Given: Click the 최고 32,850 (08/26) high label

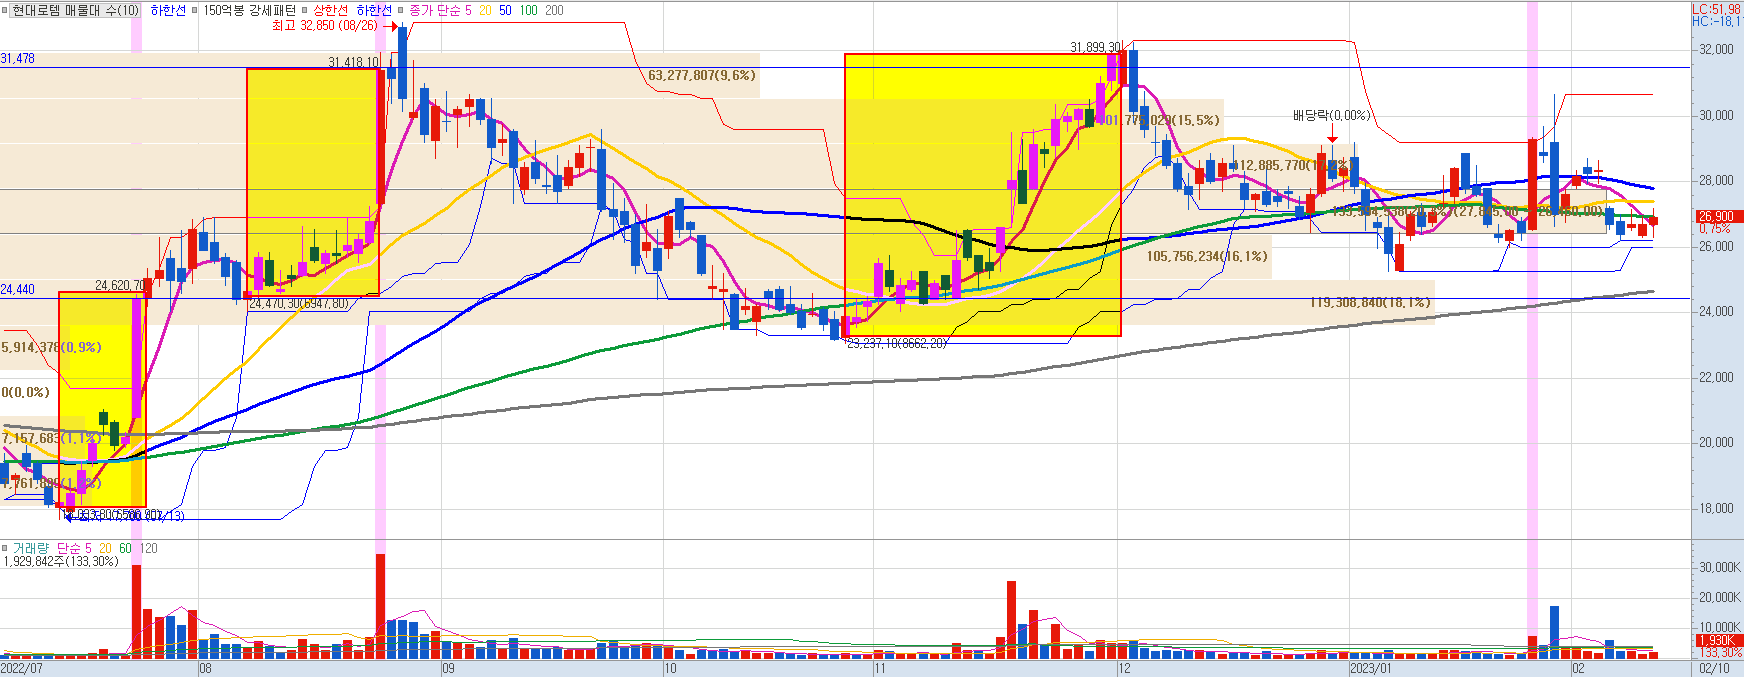Looking at the screenshot, I should pos(325,25).
